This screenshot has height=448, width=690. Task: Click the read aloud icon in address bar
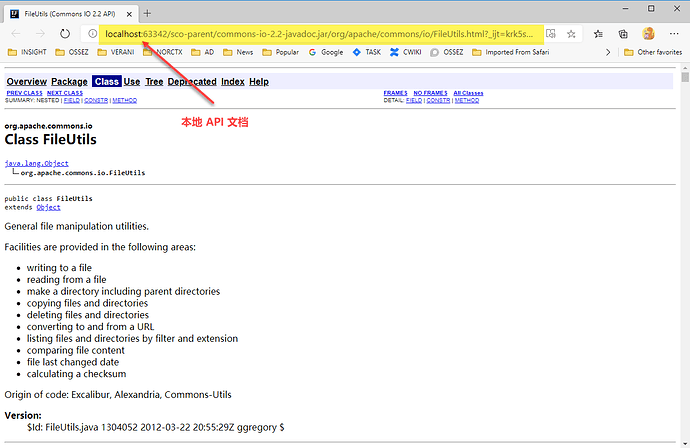(x=551, y=33)
